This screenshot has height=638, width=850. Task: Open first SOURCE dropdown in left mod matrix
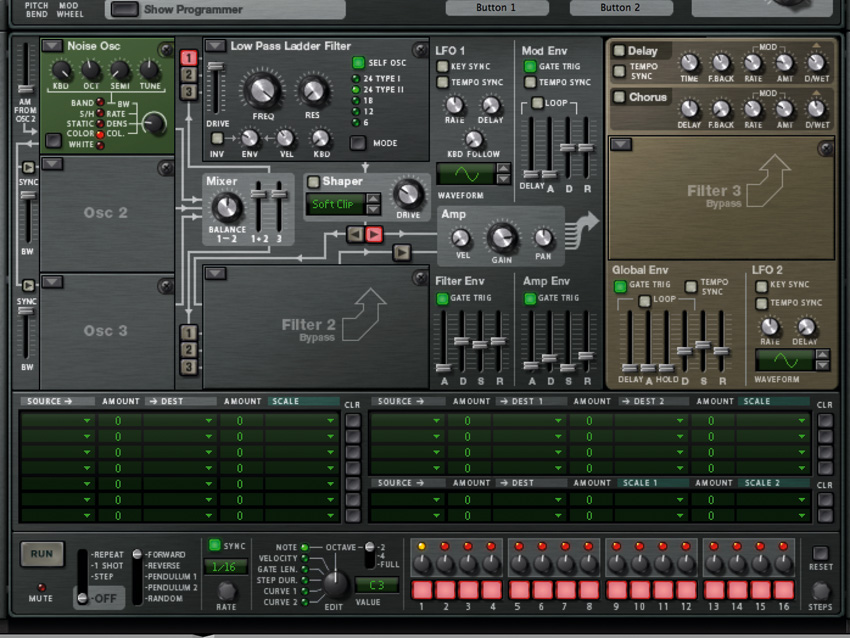(x=58, y=421)
